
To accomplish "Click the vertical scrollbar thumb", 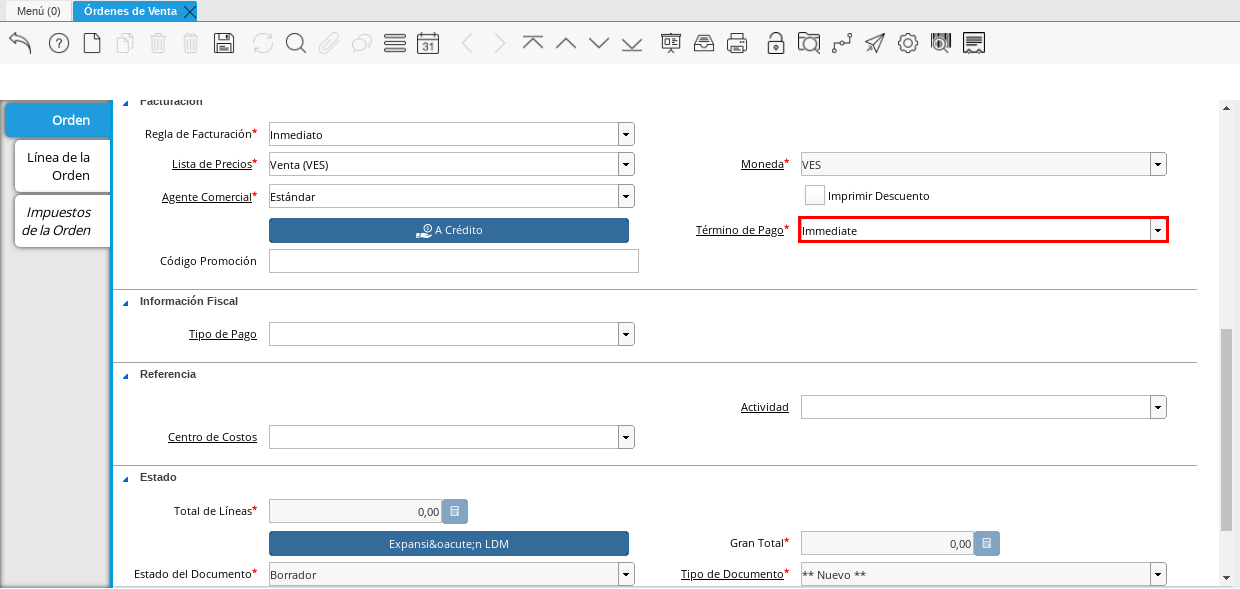I will pos(1227,428).
